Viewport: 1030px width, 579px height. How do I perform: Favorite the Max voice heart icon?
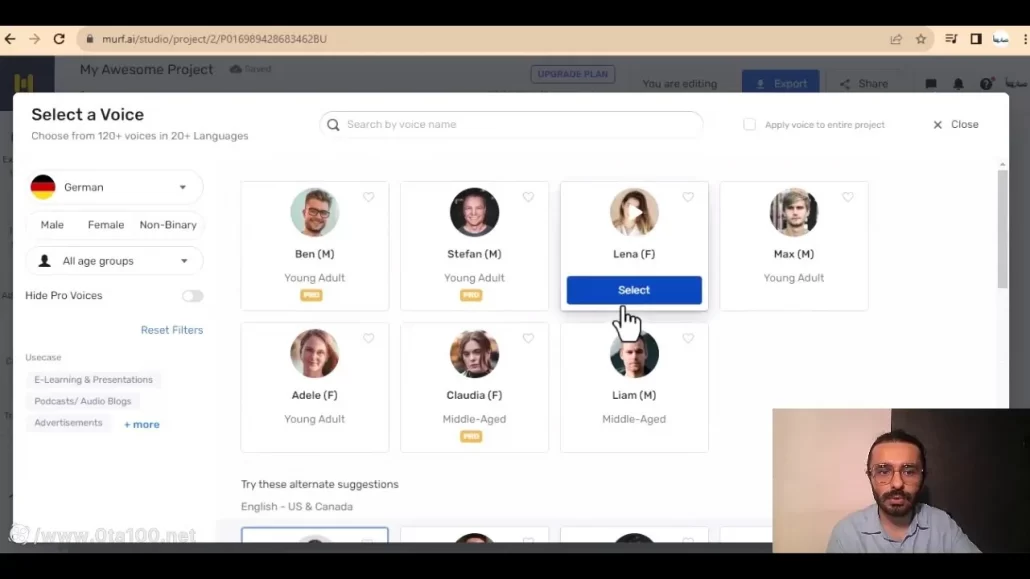(848, 198)
